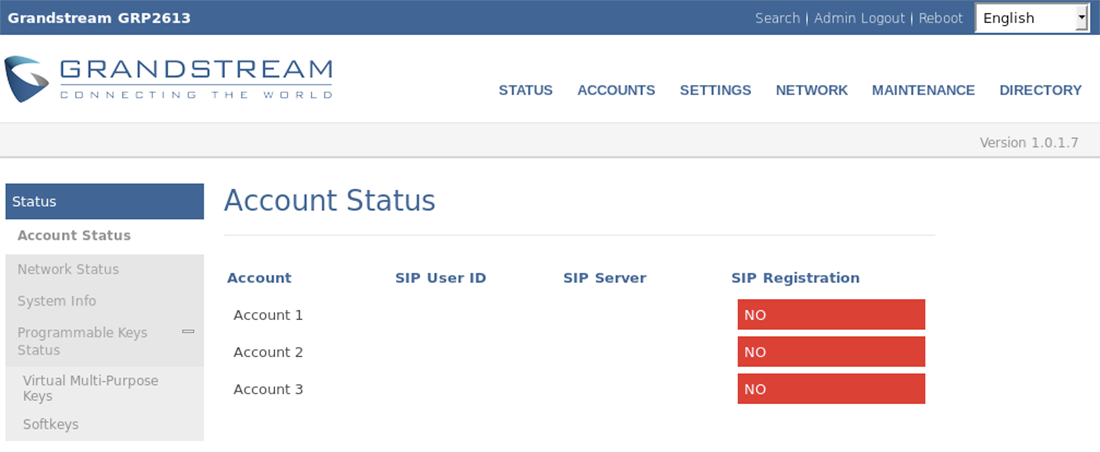Open the NETWORK menu

tap(812, 90)
